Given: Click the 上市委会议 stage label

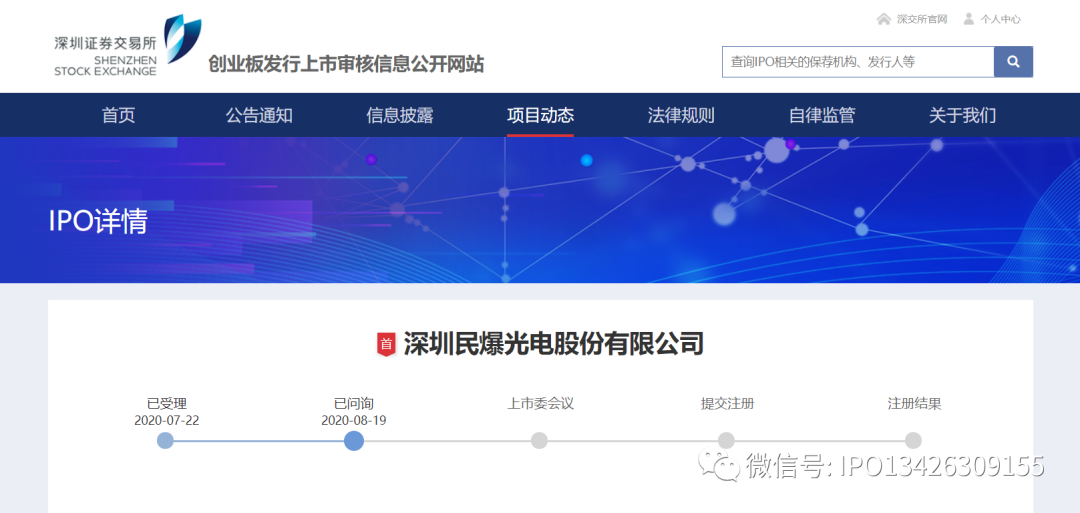Looking at the screenshot, I should [541, 404].
